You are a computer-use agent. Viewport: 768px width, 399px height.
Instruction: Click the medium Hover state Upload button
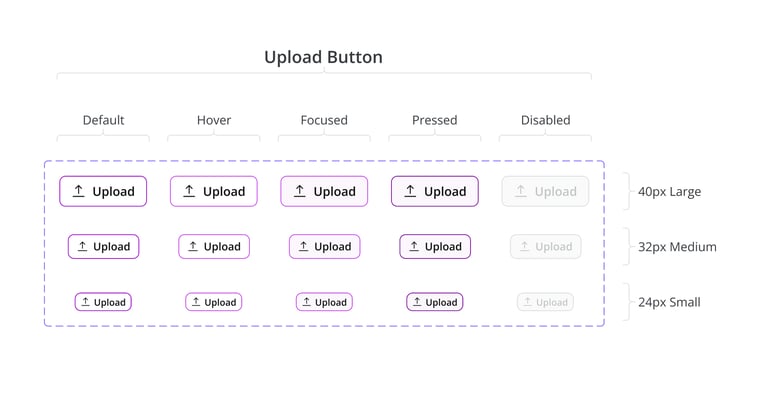coord(214,247)
